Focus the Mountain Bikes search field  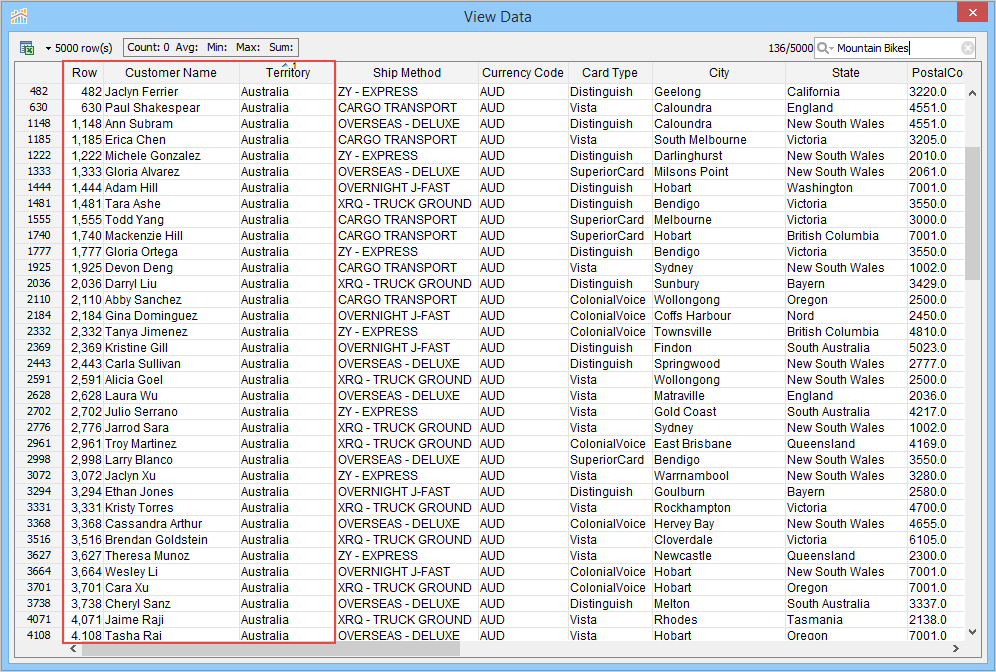(896, 48)
